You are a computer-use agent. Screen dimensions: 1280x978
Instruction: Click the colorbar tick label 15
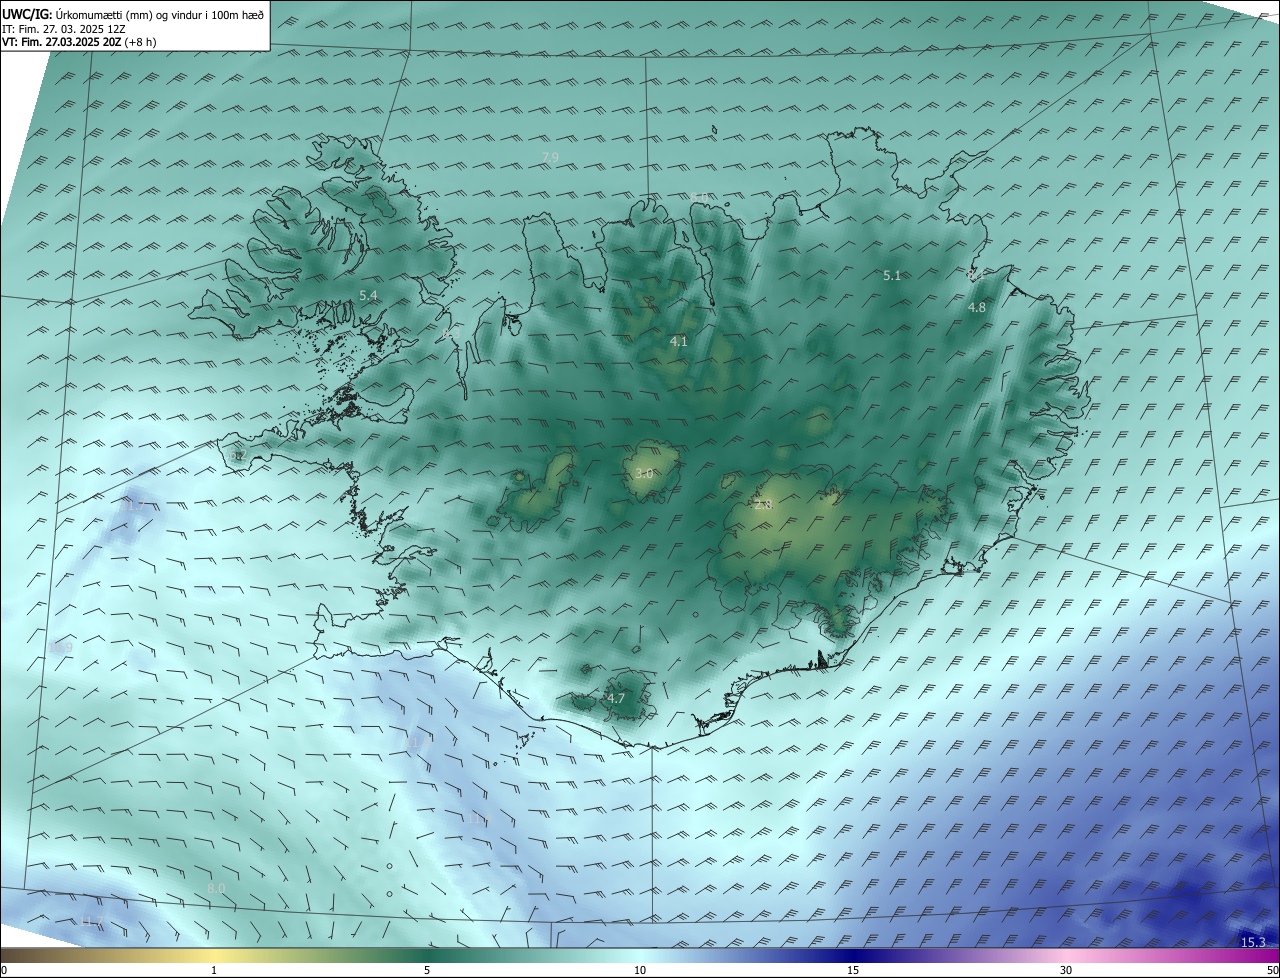(x=853, y=970)
